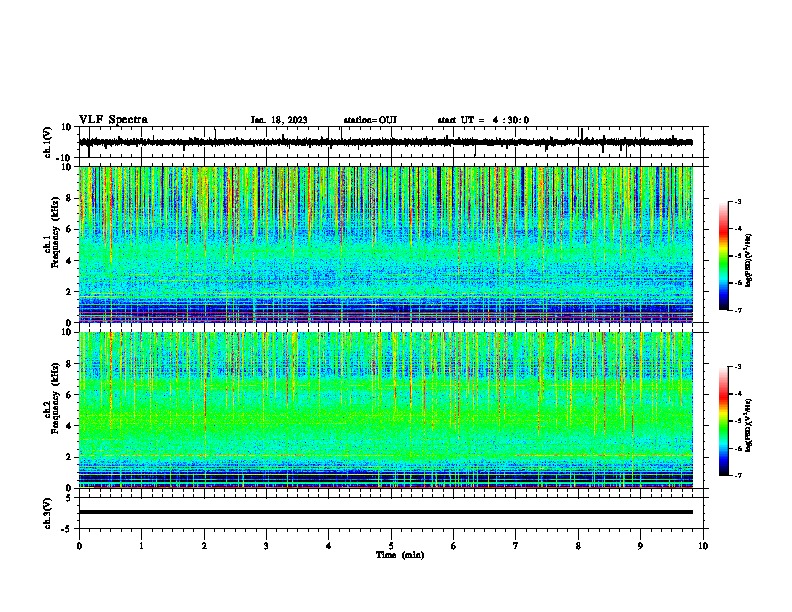This screenshot has width=792, height=612.
Task: Click the ch.1 "Frequency (kHz)" axis label
Action: (55, 234)
